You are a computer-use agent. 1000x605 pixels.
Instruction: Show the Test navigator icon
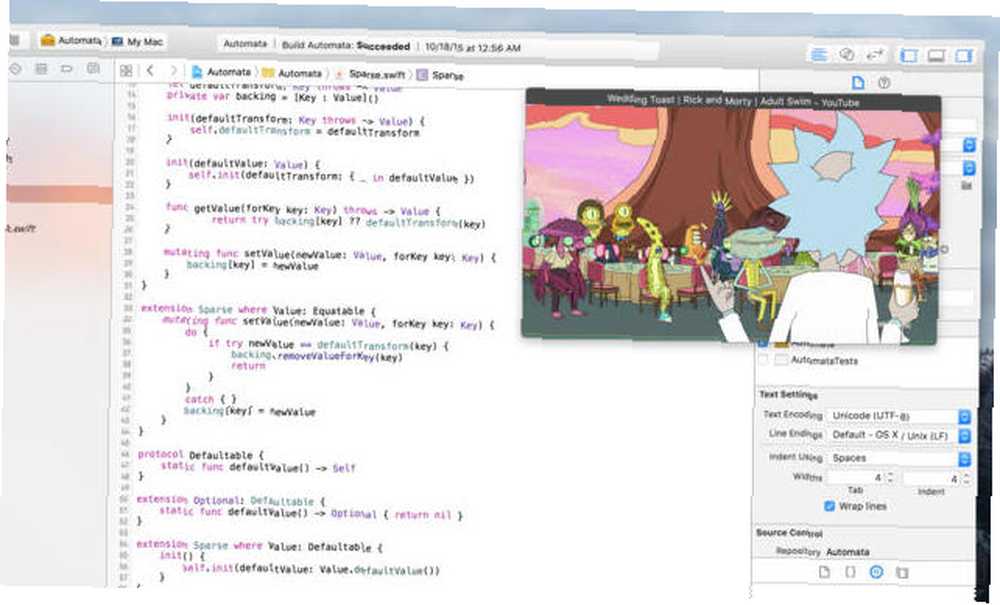pyautogui.click(x=41, y=68)
